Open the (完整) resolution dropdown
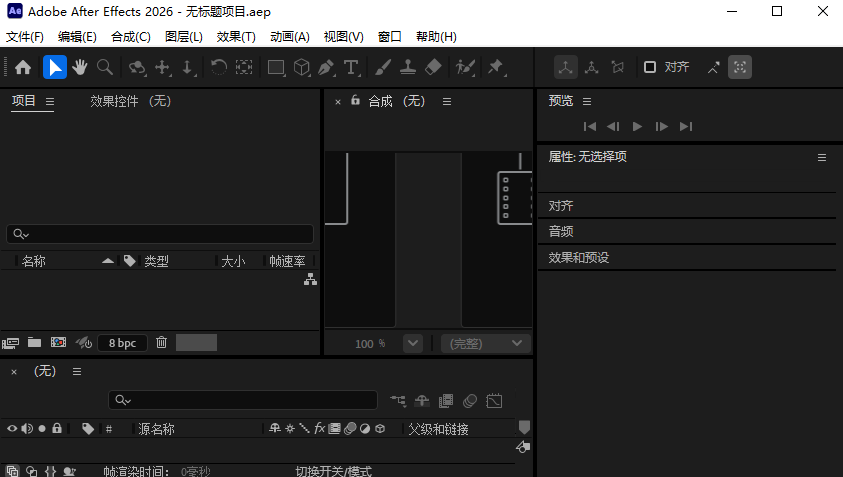The image size is (843, 477). 484,343
